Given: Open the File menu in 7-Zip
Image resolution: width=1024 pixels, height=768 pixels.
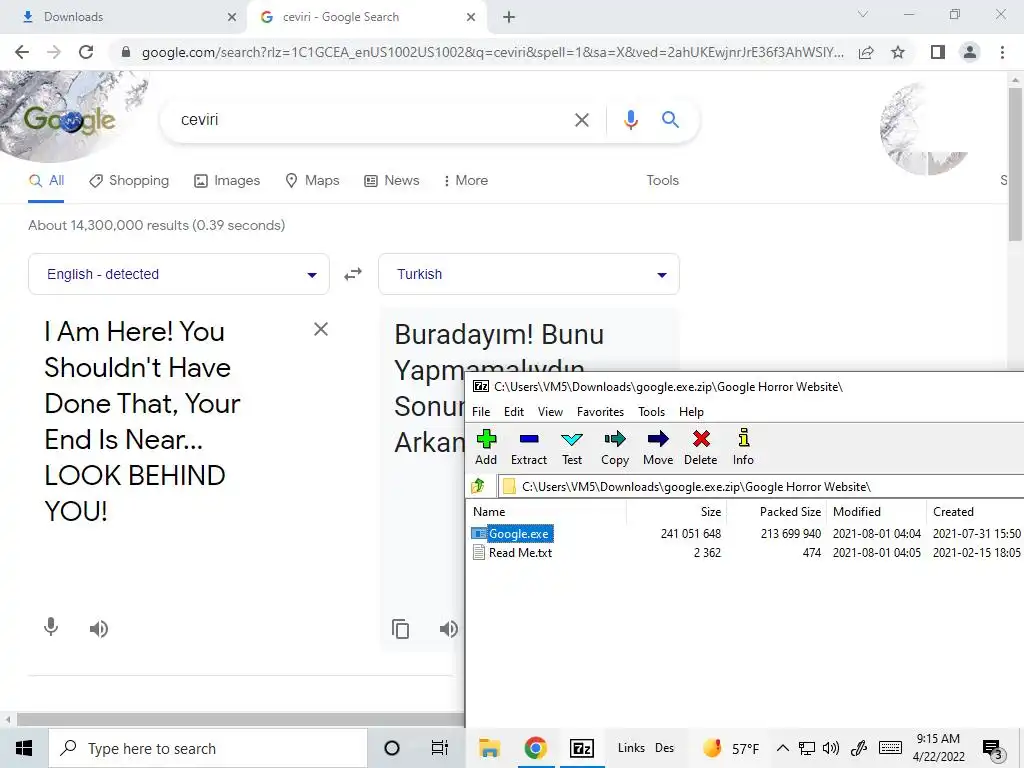Looking at the screenshot, I should click(481, 411).
